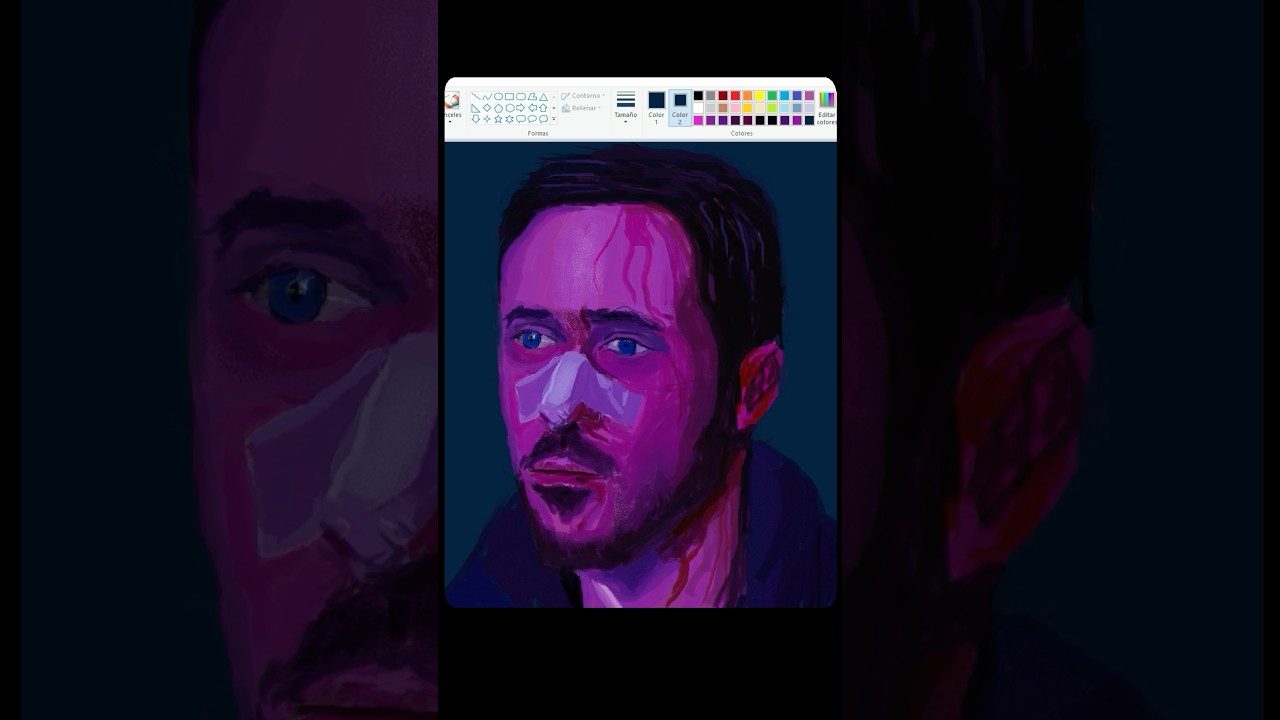Pick the black color swatch
Viewport: 1280px width, 720px height.
[x=698, y=96]
